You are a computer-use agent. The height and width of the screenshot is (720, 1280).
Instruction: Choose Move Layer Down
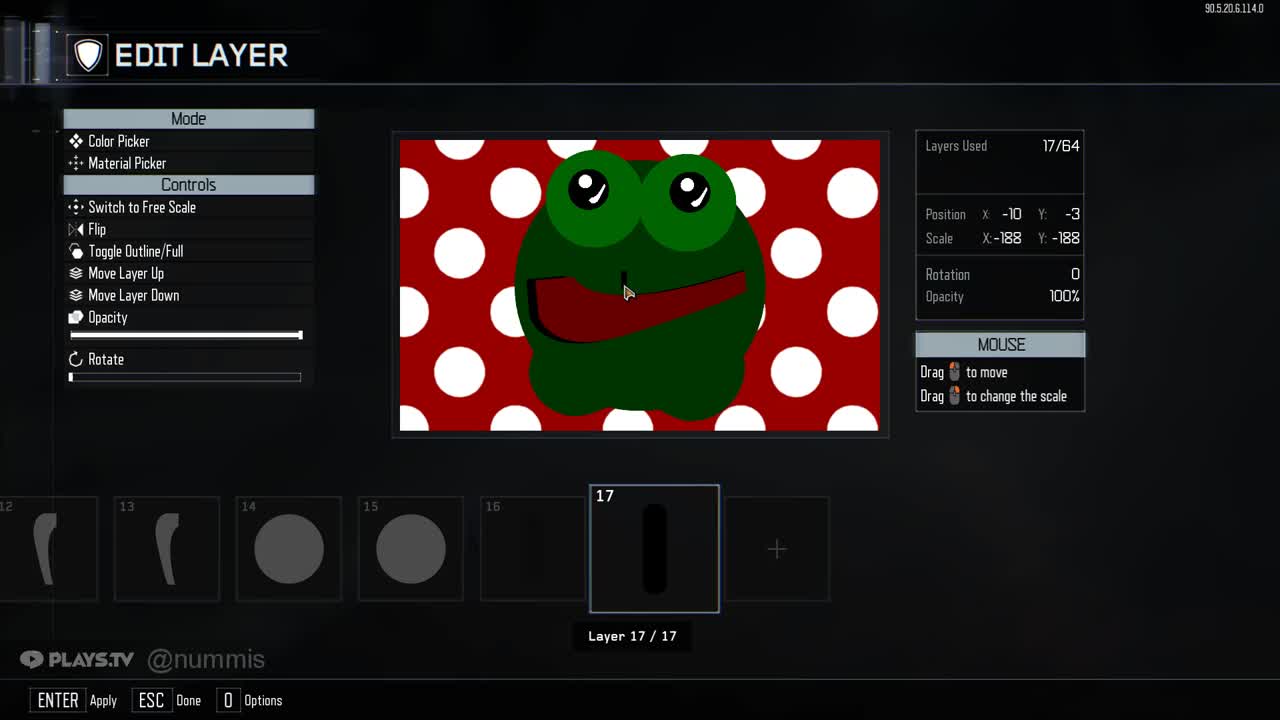(189, 295)
